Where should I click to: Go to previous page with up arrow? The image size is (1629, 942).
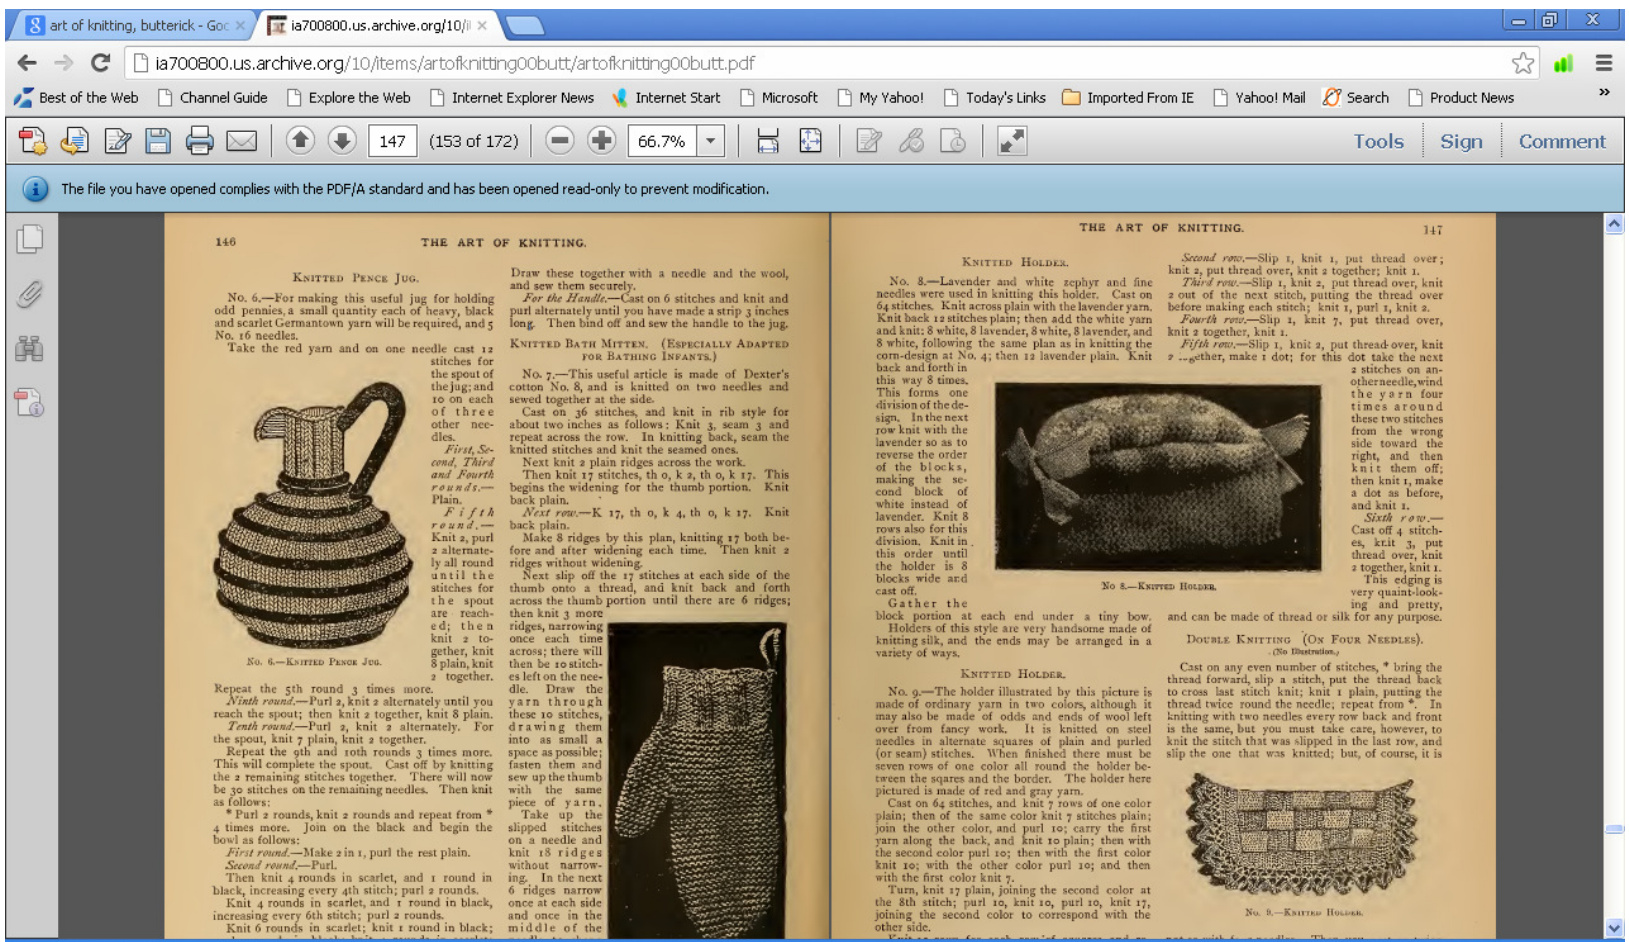pyautogui.click(x=300, y=141)
